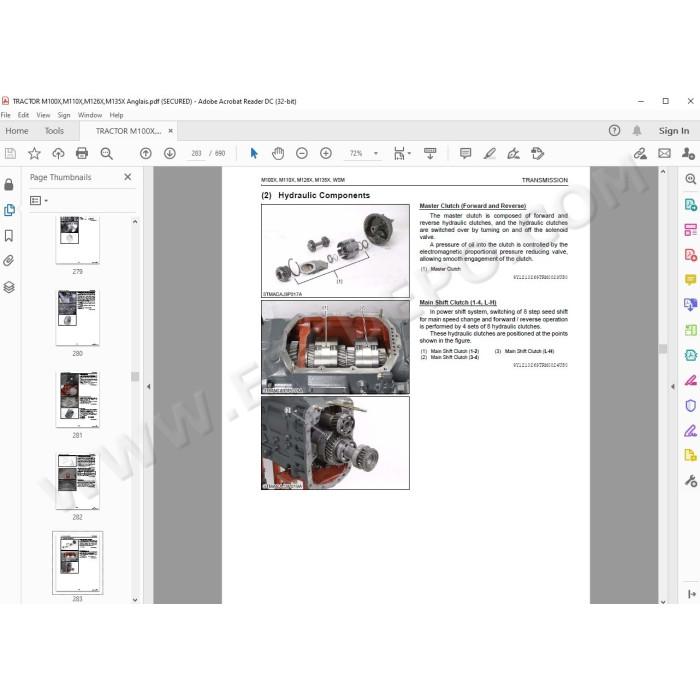Toggle the Layers panel in sidebar
This screenshot has height=700, width=700.
tap(9, 287)
